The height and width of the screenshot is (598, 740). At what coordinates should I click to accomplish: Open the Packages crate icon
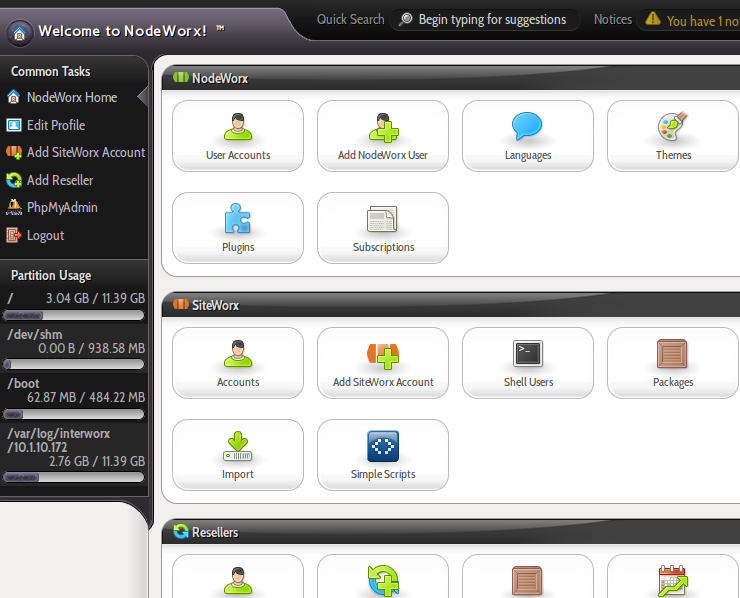point(673,355)
